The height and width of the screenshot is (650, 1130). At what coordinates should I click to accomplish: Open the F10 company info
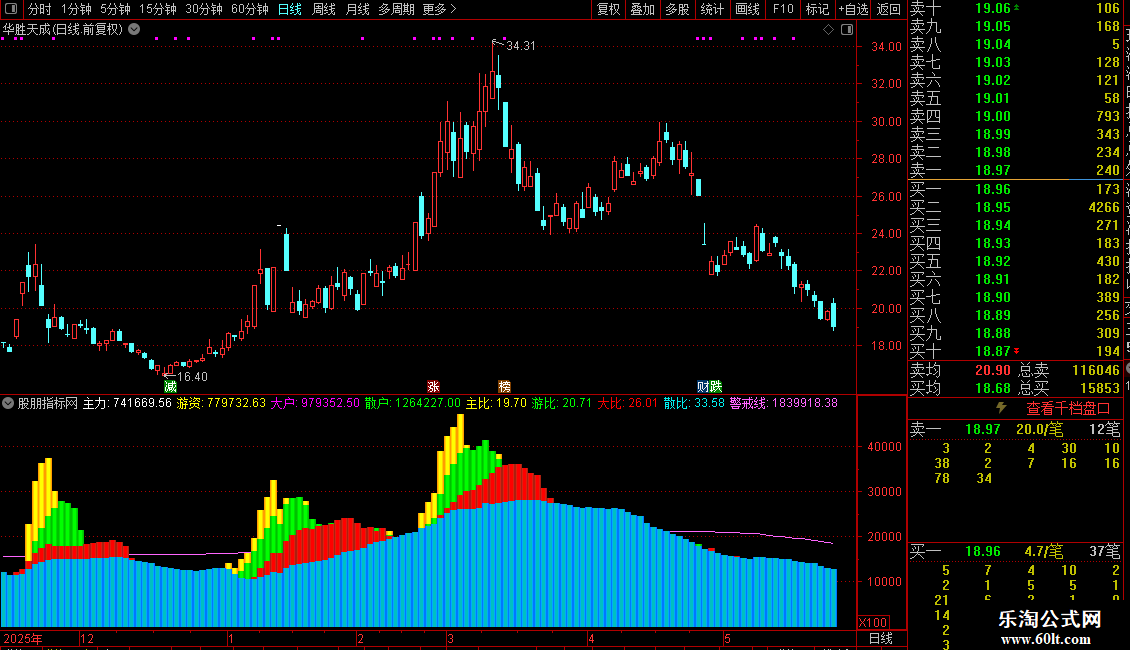point(783,9)
